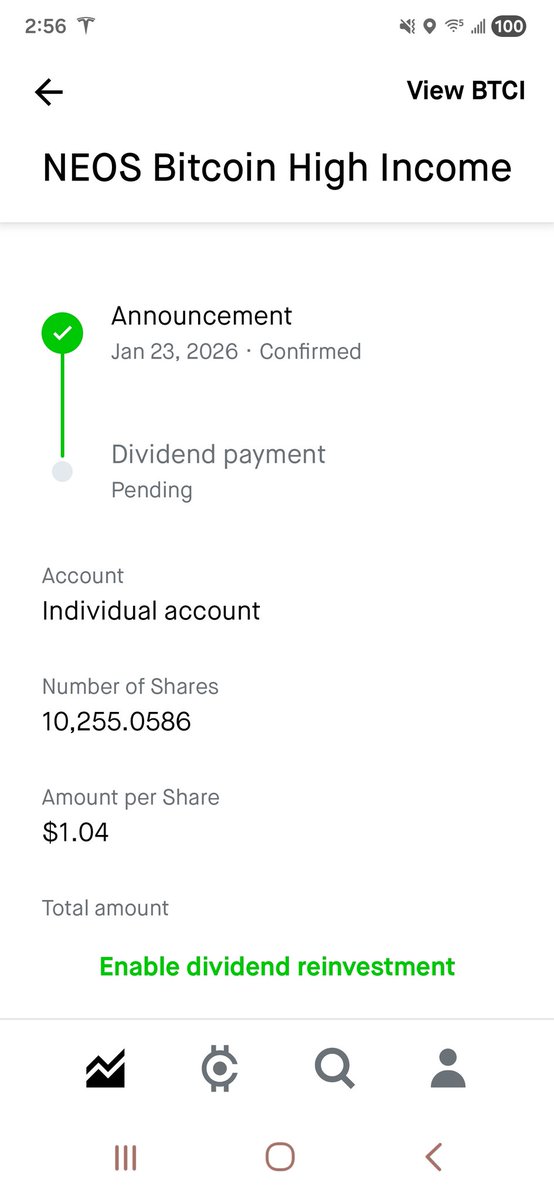The image size is (554, 1200).
Task: Tap the Dividend payment Pending step
Action: (x=218, y=471)
